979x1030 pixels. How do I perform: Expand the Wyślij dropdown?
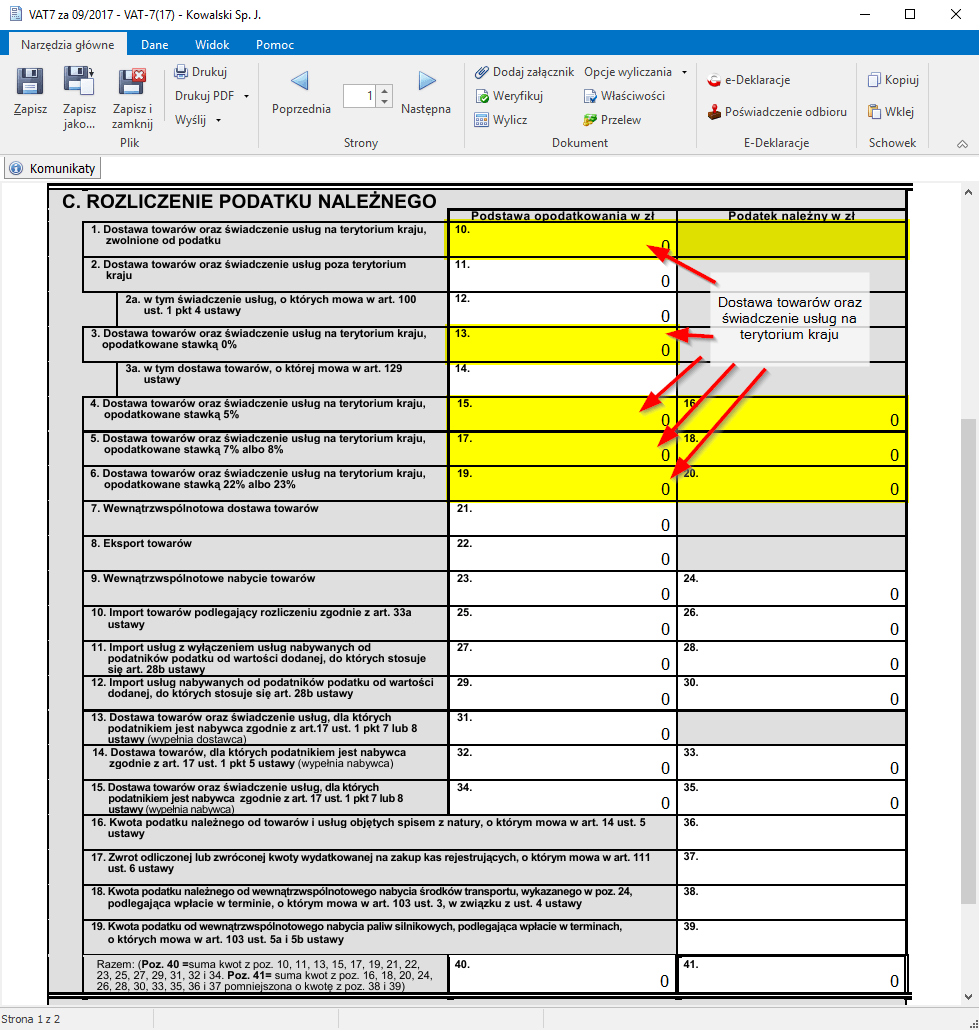point(218,120)
